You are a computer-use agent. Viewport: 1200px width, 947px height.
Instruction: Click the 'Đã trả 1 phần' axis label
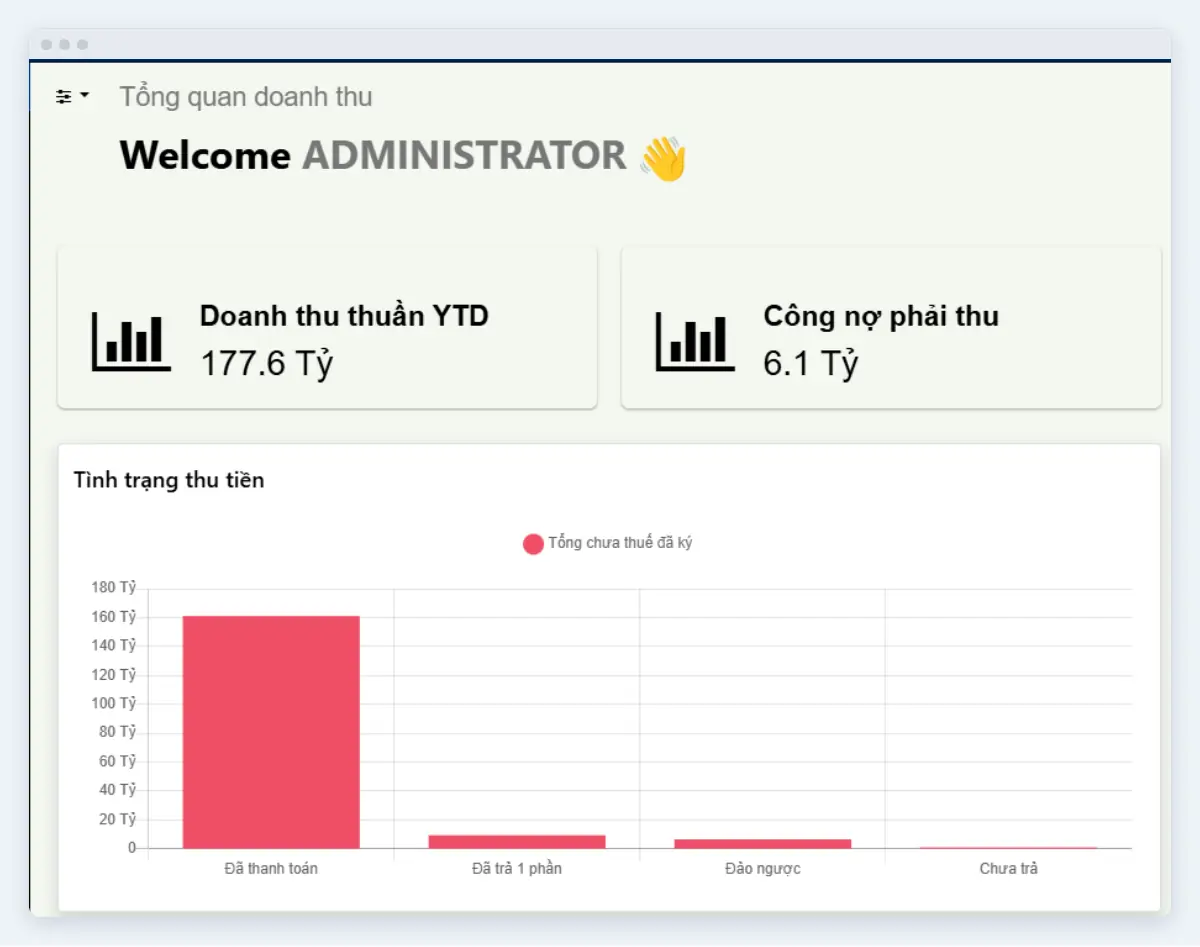point(517,868)
